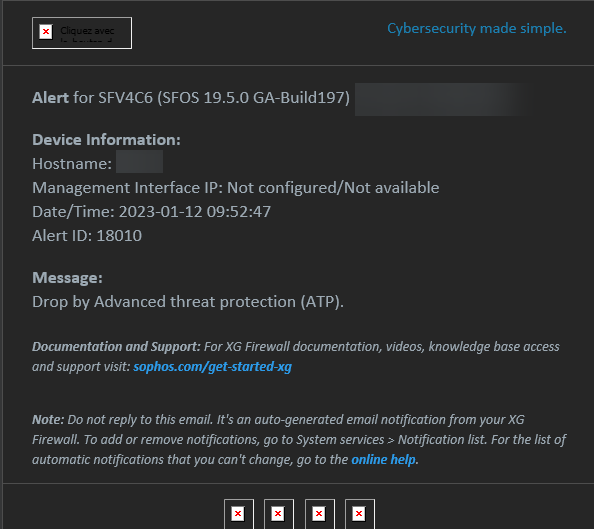Click "Cybersecurity made simple." tagline
594x529 pixels.
(477, 28)
